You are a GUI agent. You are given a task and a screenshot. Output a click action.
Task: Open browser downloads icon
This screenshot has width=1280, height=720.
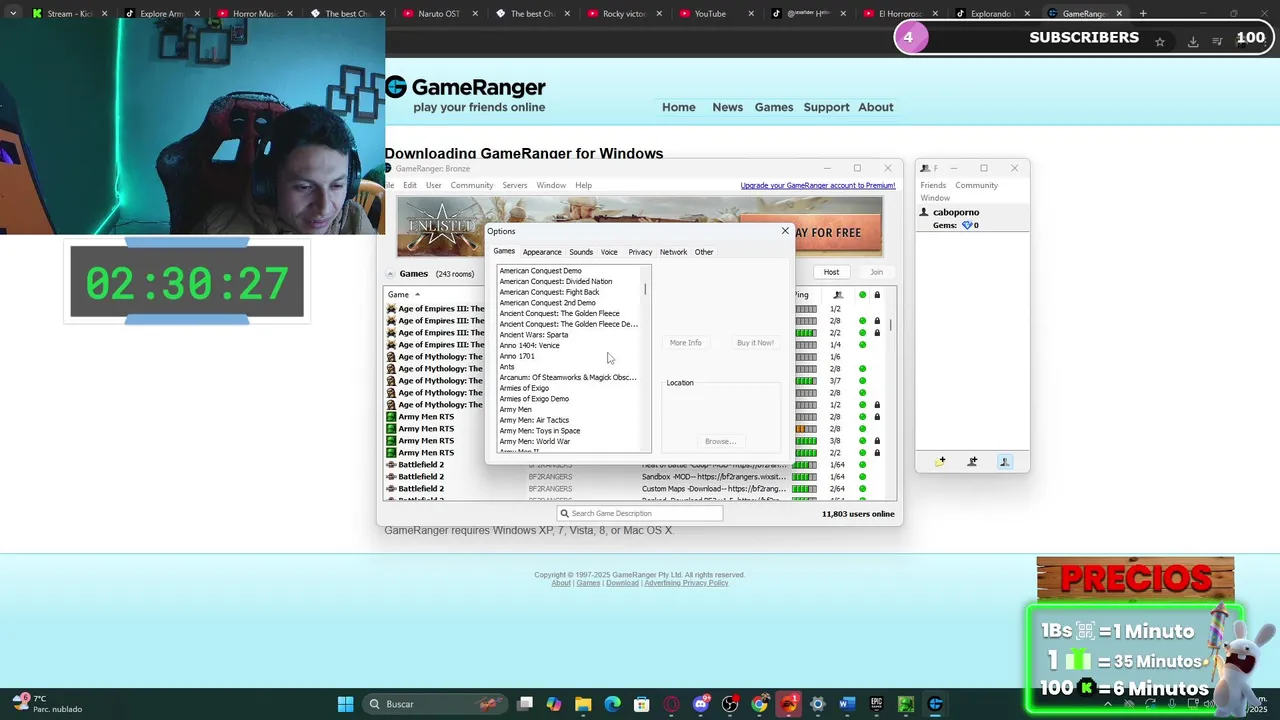pos(1193,41)
